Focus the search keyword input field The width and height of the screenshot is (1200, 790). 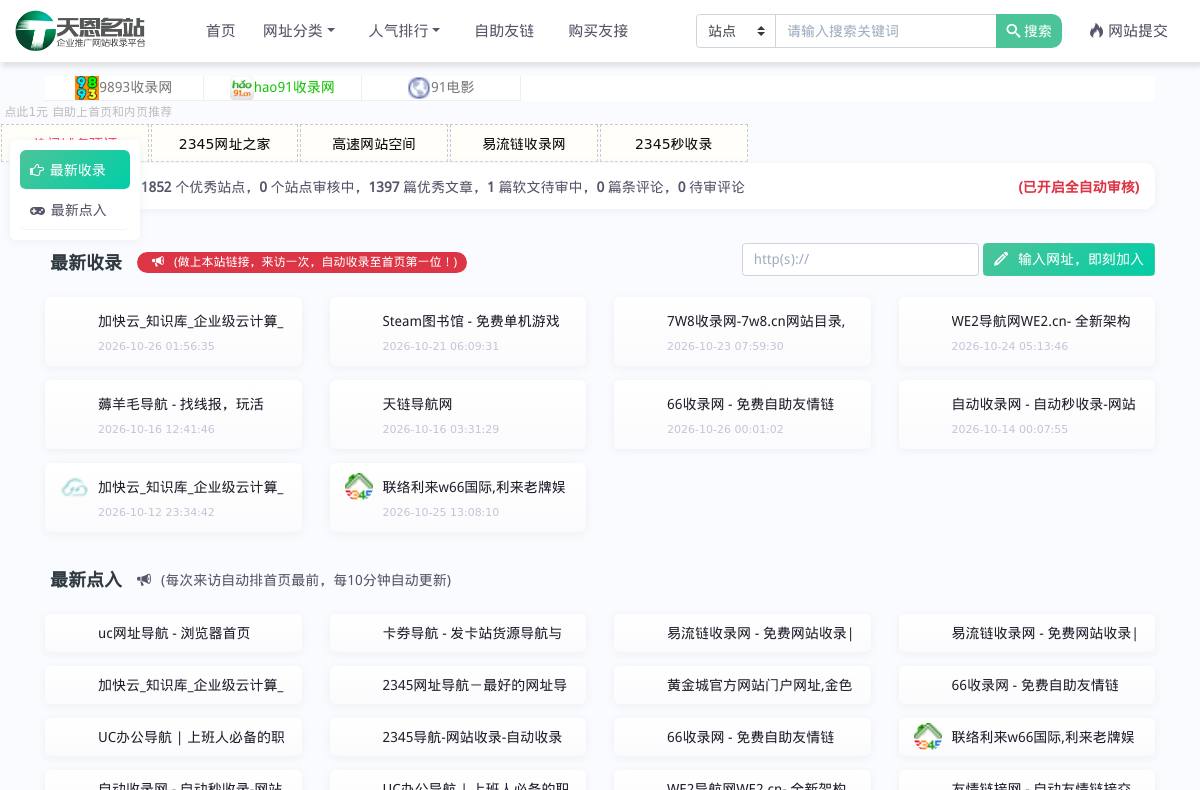click(885, 31)
